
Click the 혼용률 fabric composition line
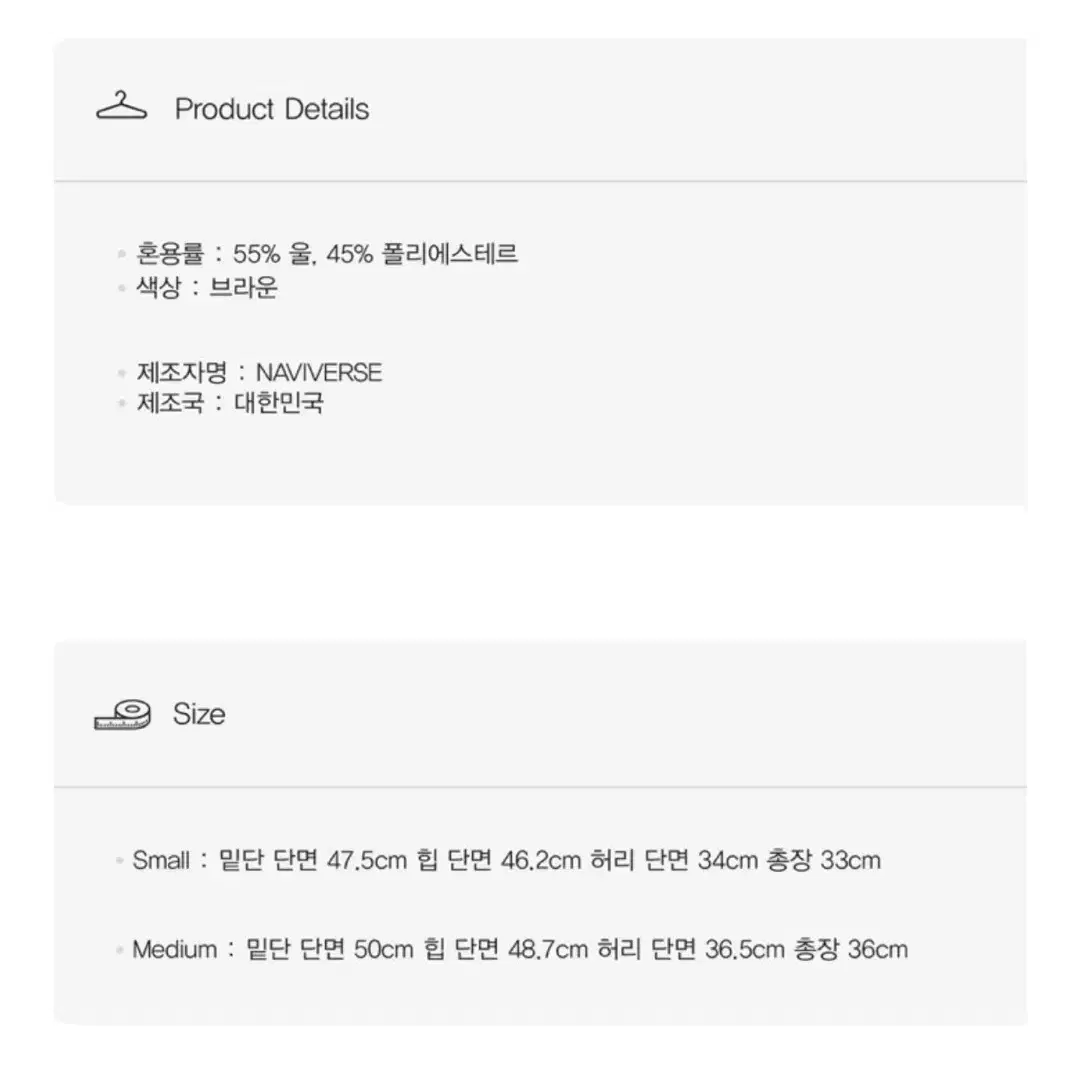click(326, 254)
